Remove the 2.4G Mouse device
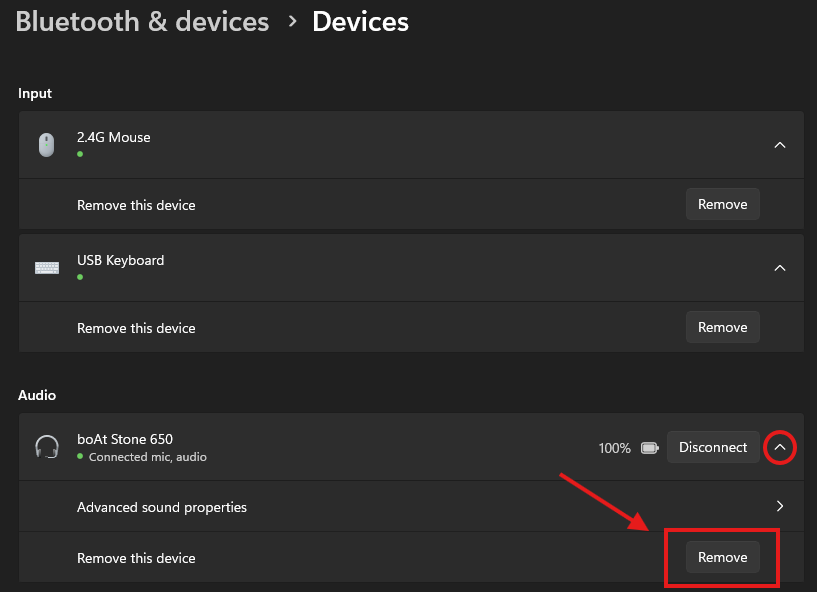This screenshot has width=817, height=592. 722,204
